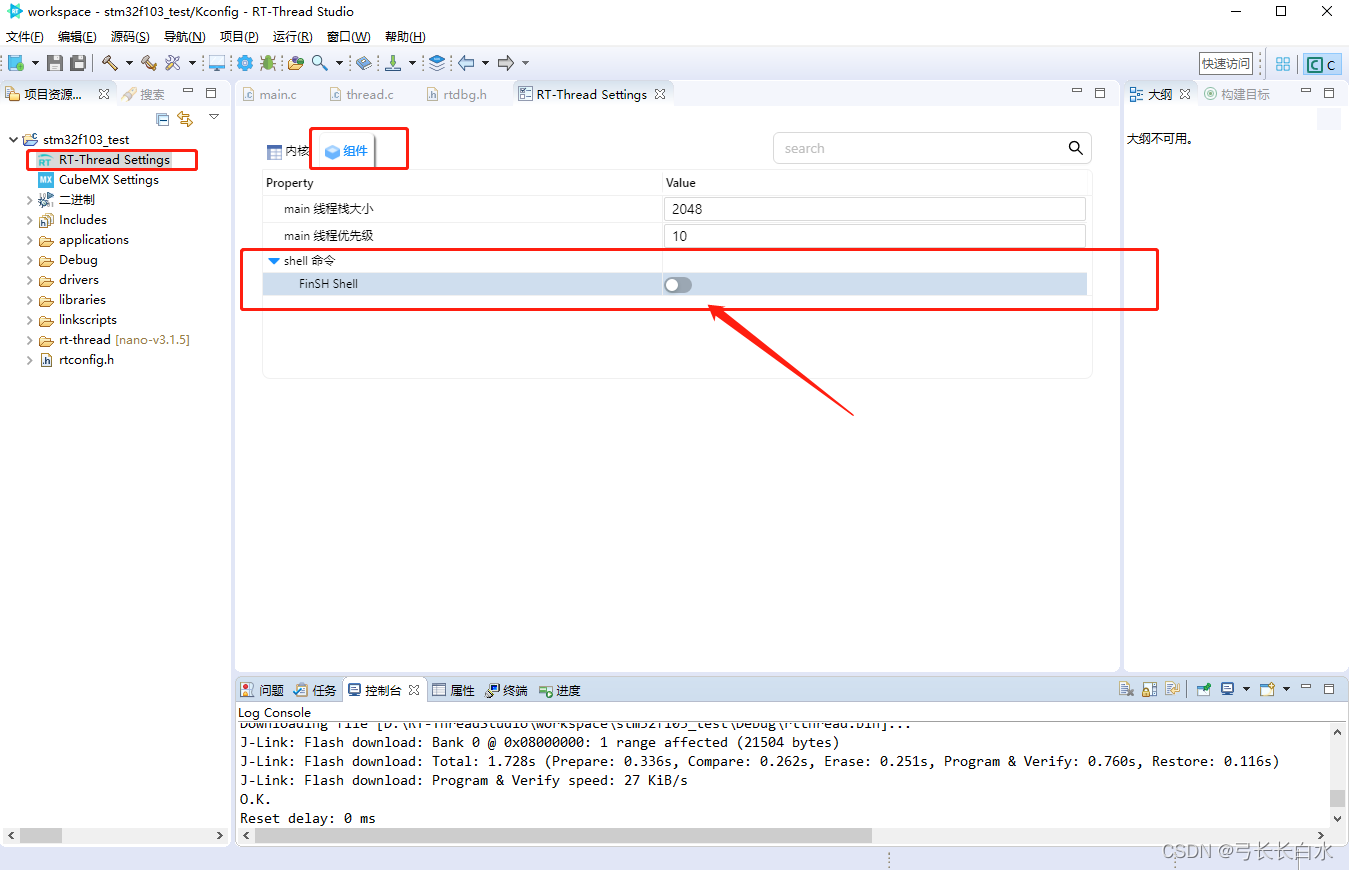Screen dimensions: 1349x870
Task: Expand the 二进制 tree node
Action: pos(29,200)
